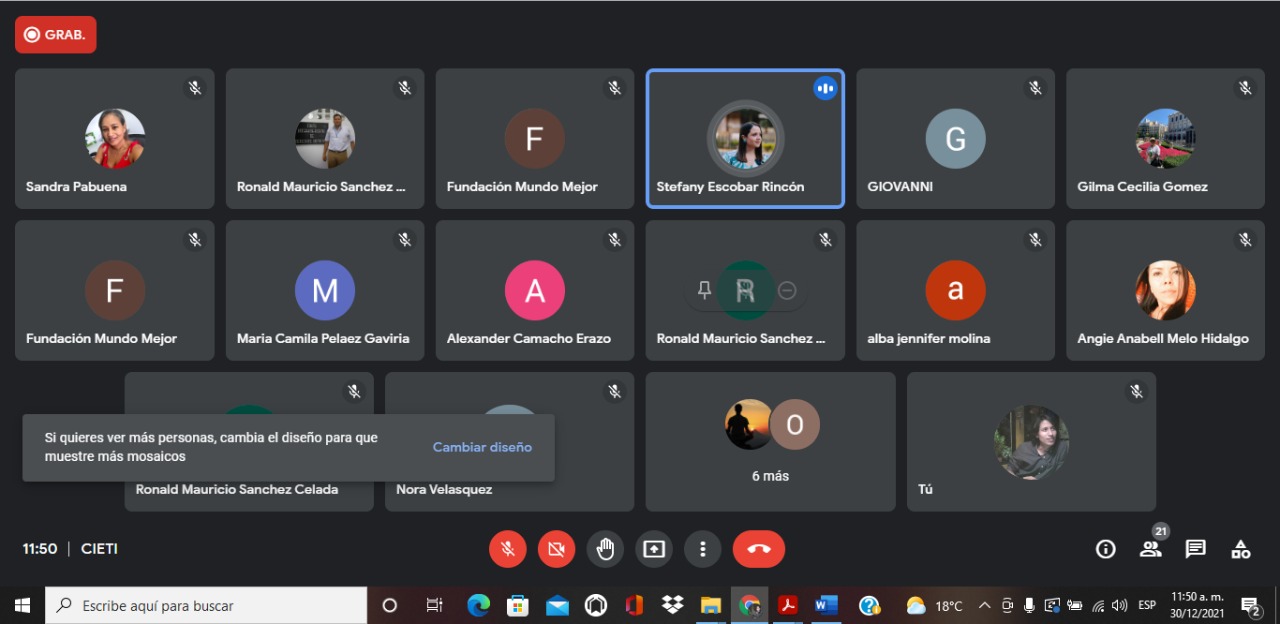The width and height of the screenshot is (1280, 624).
Task: Open the more options three-dot menu
Action: tap(703, 549)
